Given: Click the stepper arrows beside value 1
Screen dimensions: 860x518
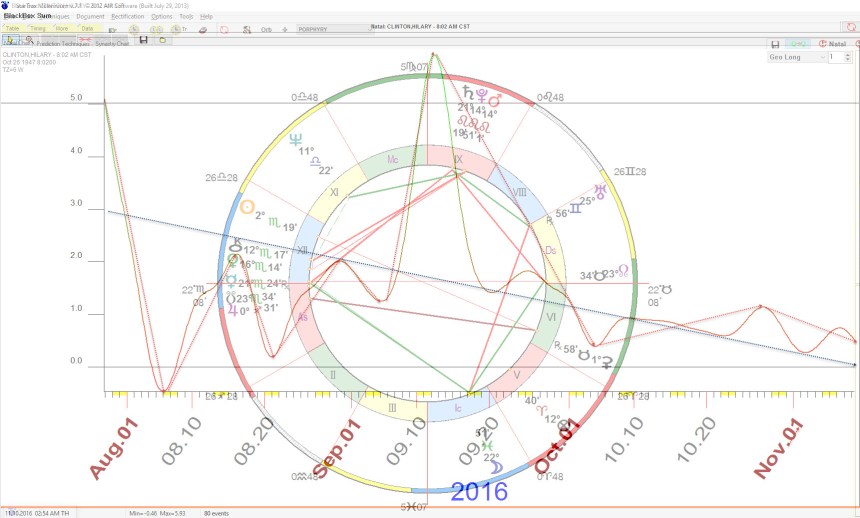Looking at the screenshot, I should 848,57.
